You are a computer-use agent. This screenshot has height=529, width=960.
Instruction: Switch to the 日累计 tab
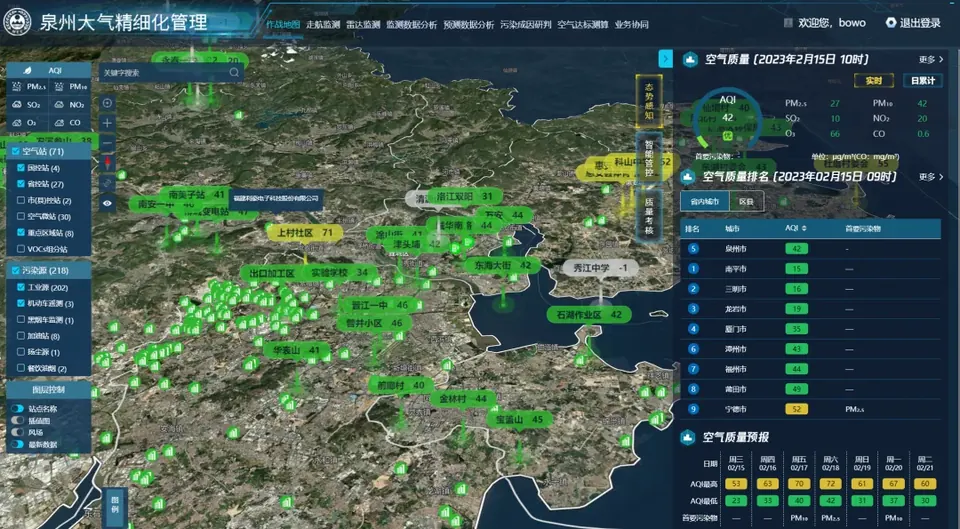[x=923, y=81]
